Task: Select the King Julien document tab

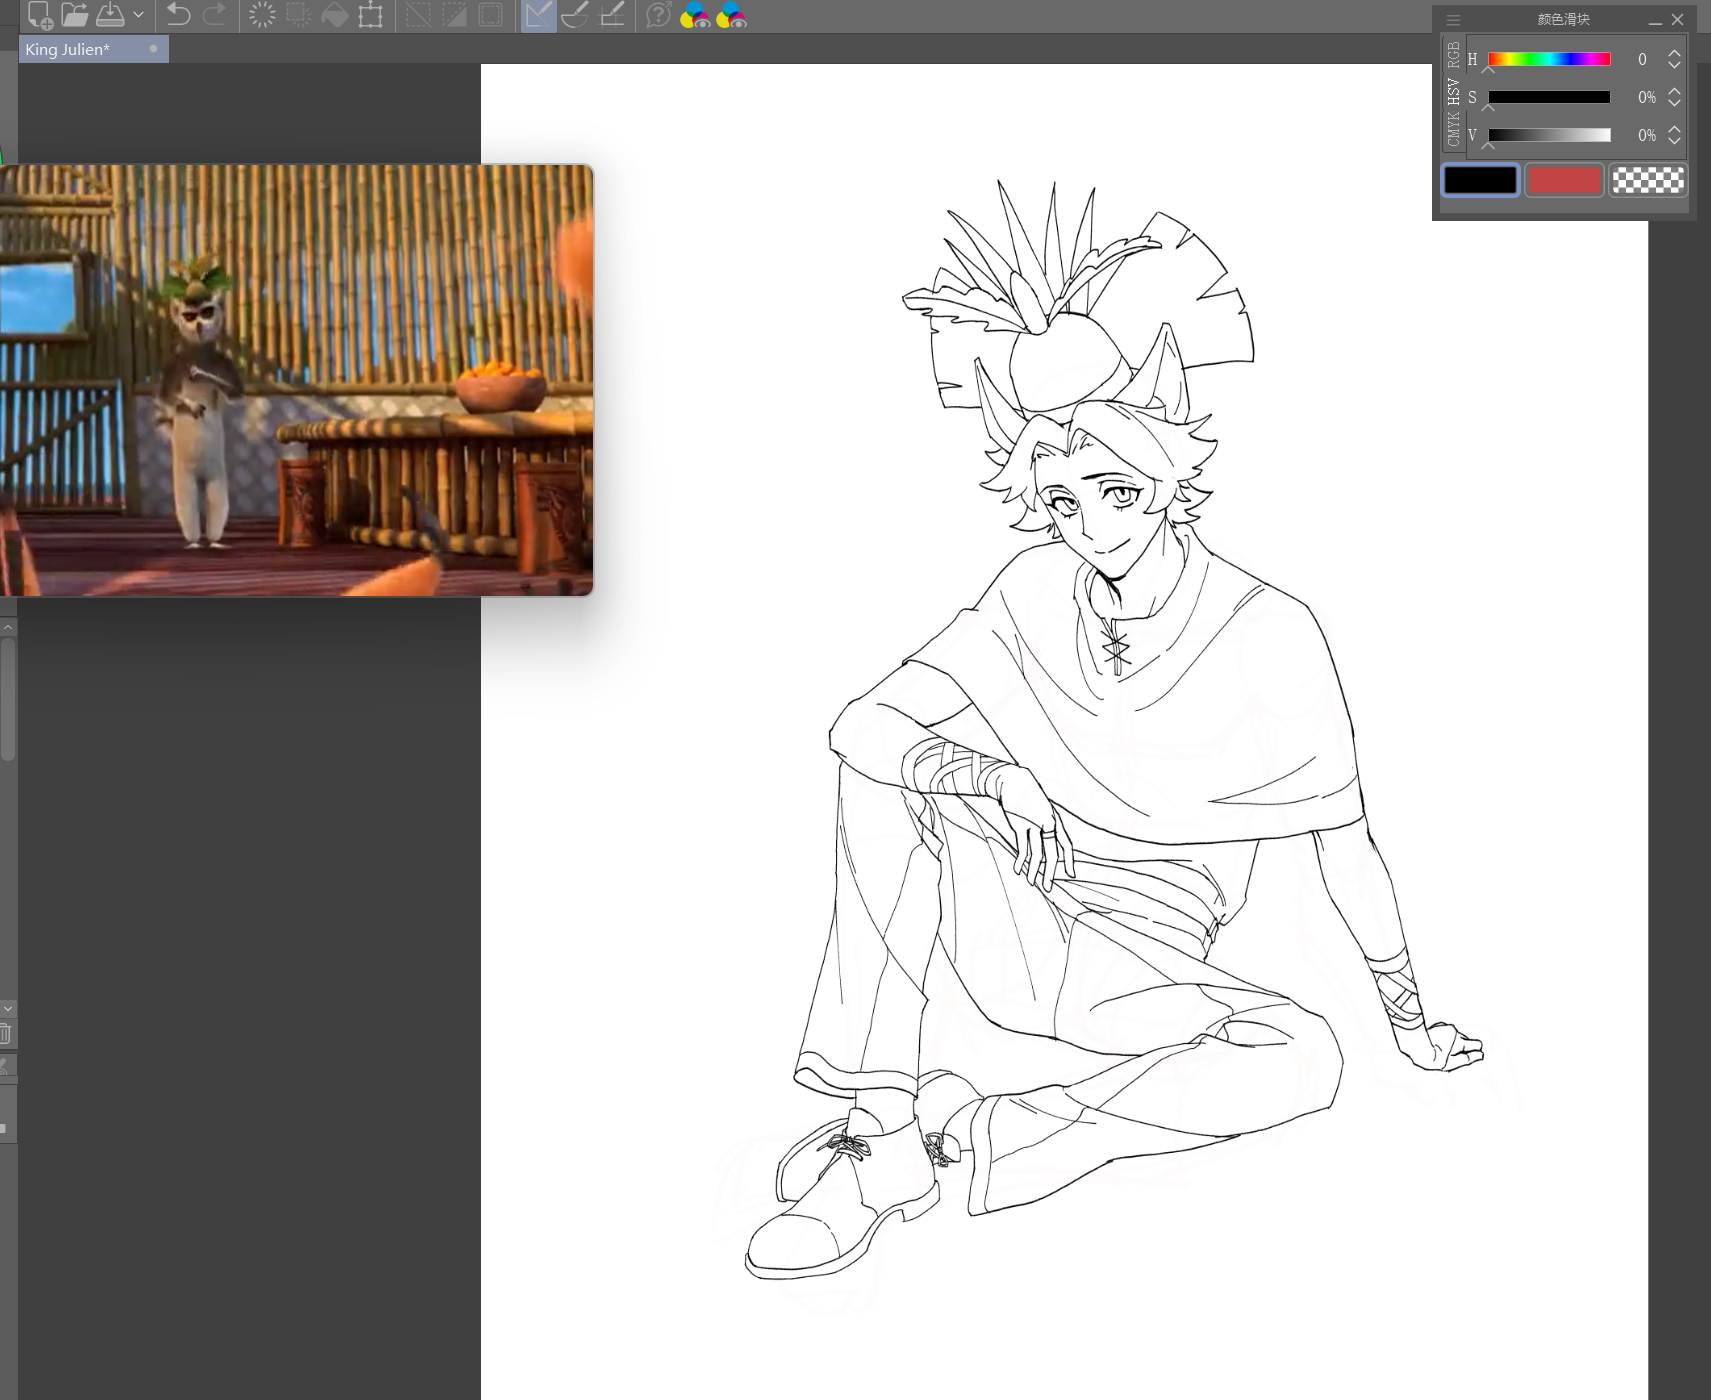Action: (68, 49)
